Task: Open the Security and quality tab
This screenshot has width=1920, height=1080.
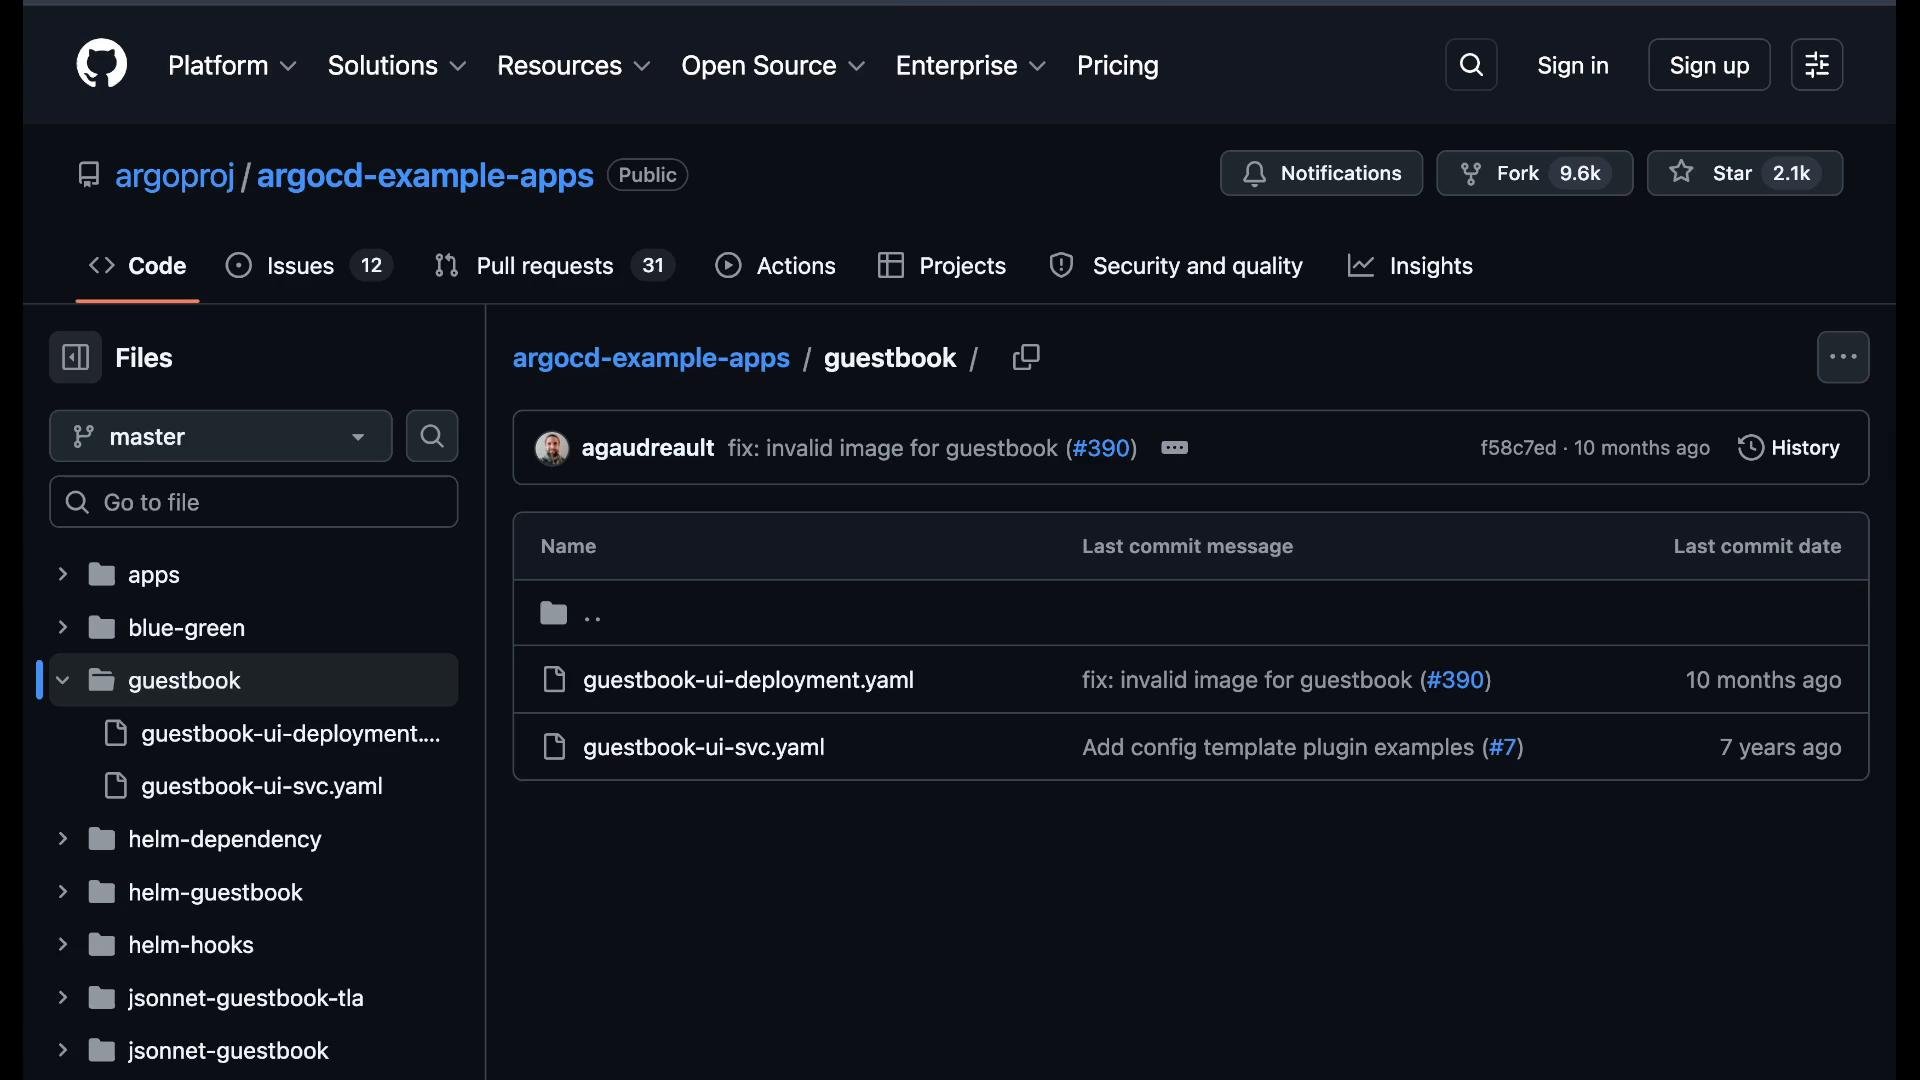Action: [1176, 266]
